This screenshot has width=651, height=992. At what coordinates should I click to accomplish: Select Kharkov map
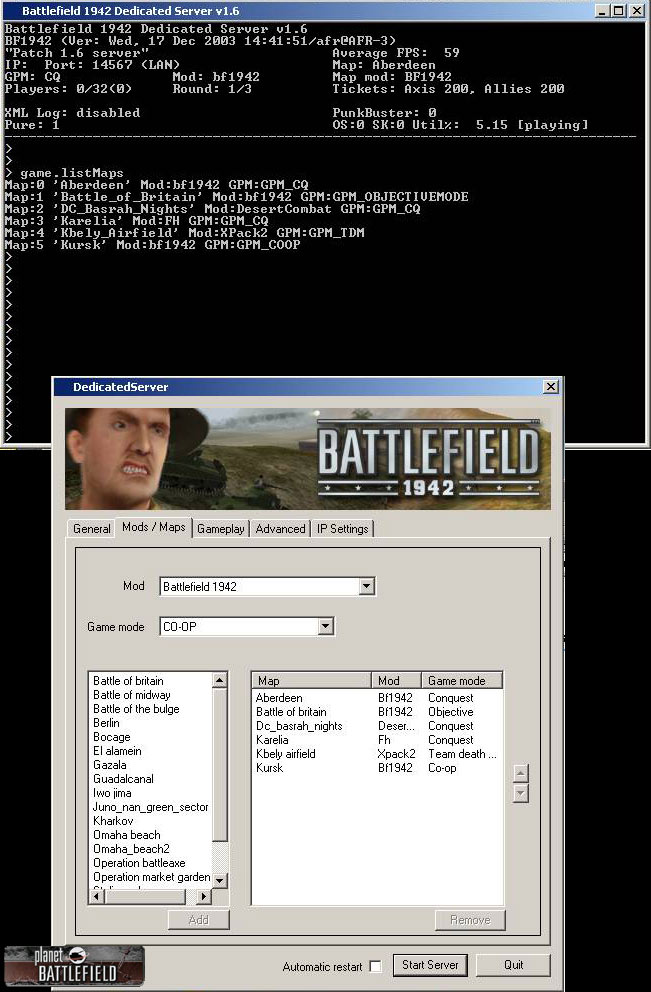pyautogui.click(x=113, y=821)
